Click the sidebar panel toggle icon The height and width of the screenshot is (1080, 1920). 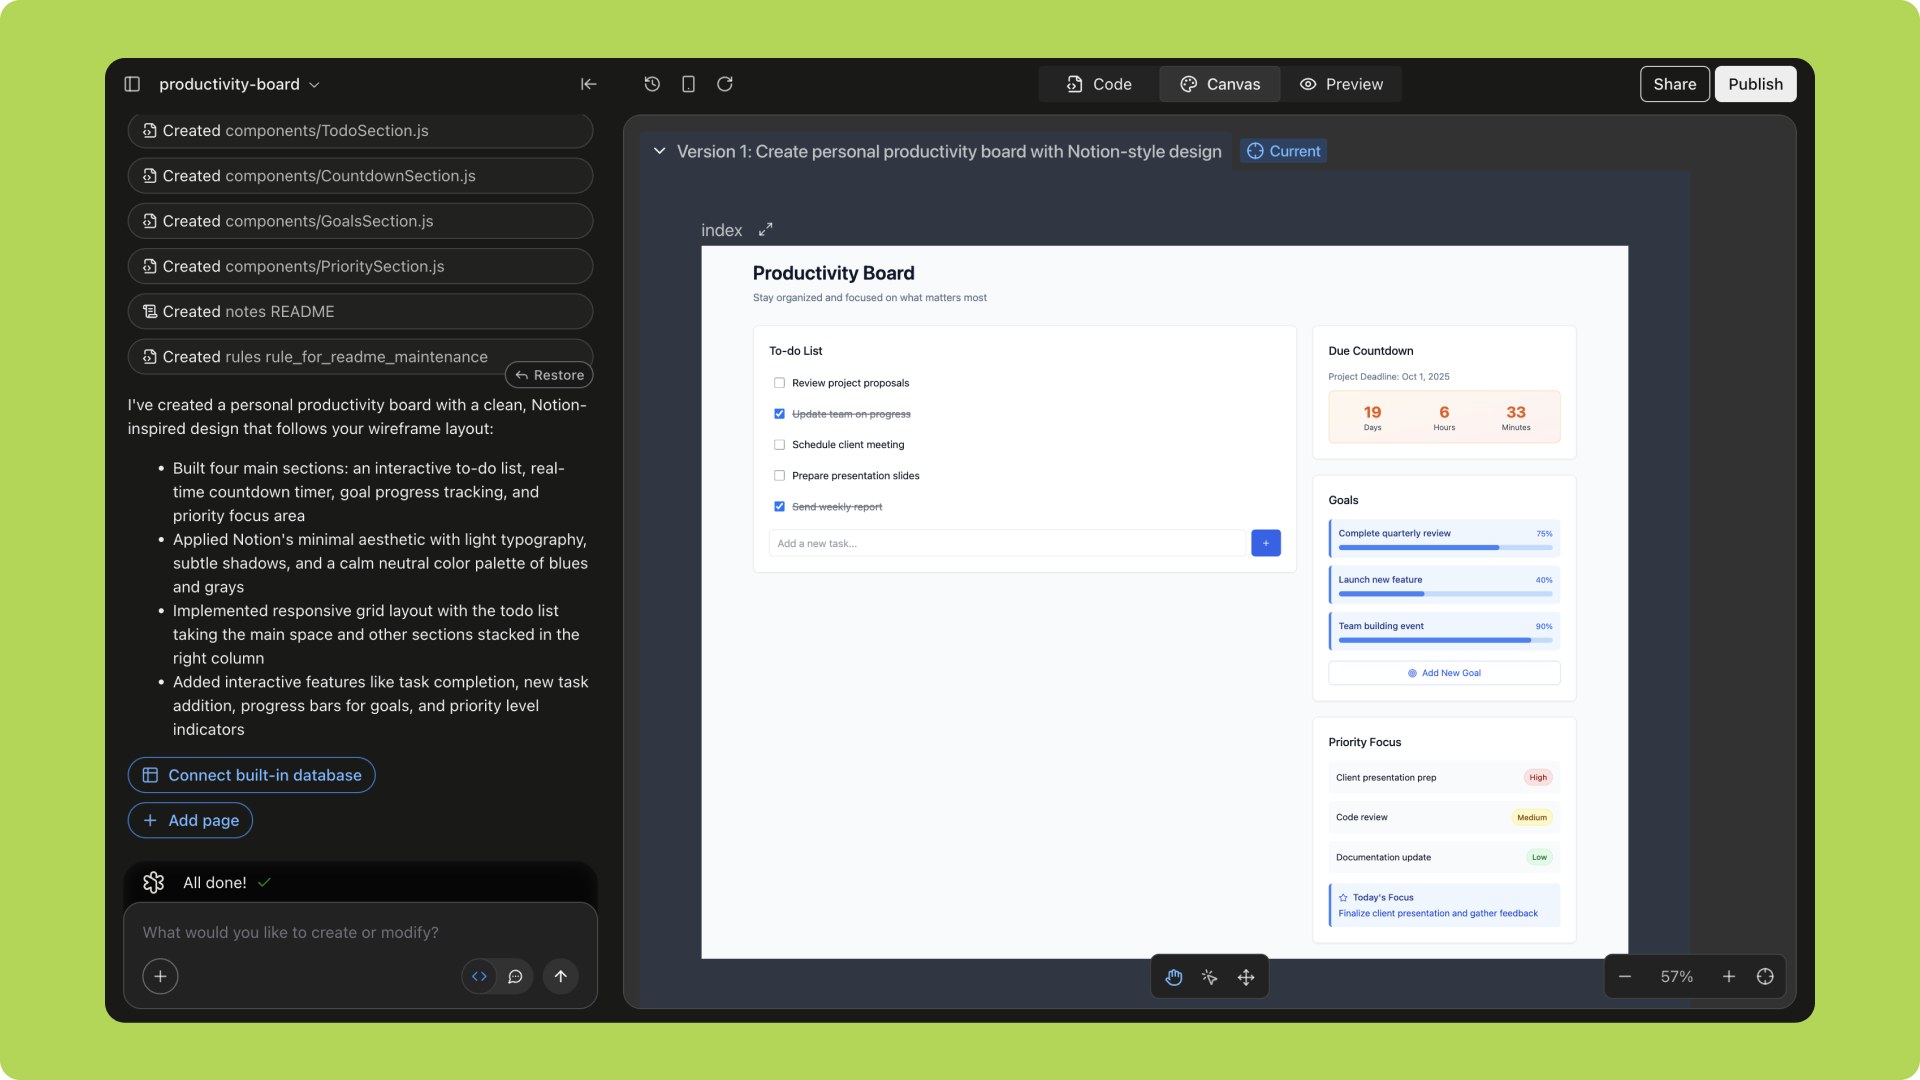click(132, 84)
